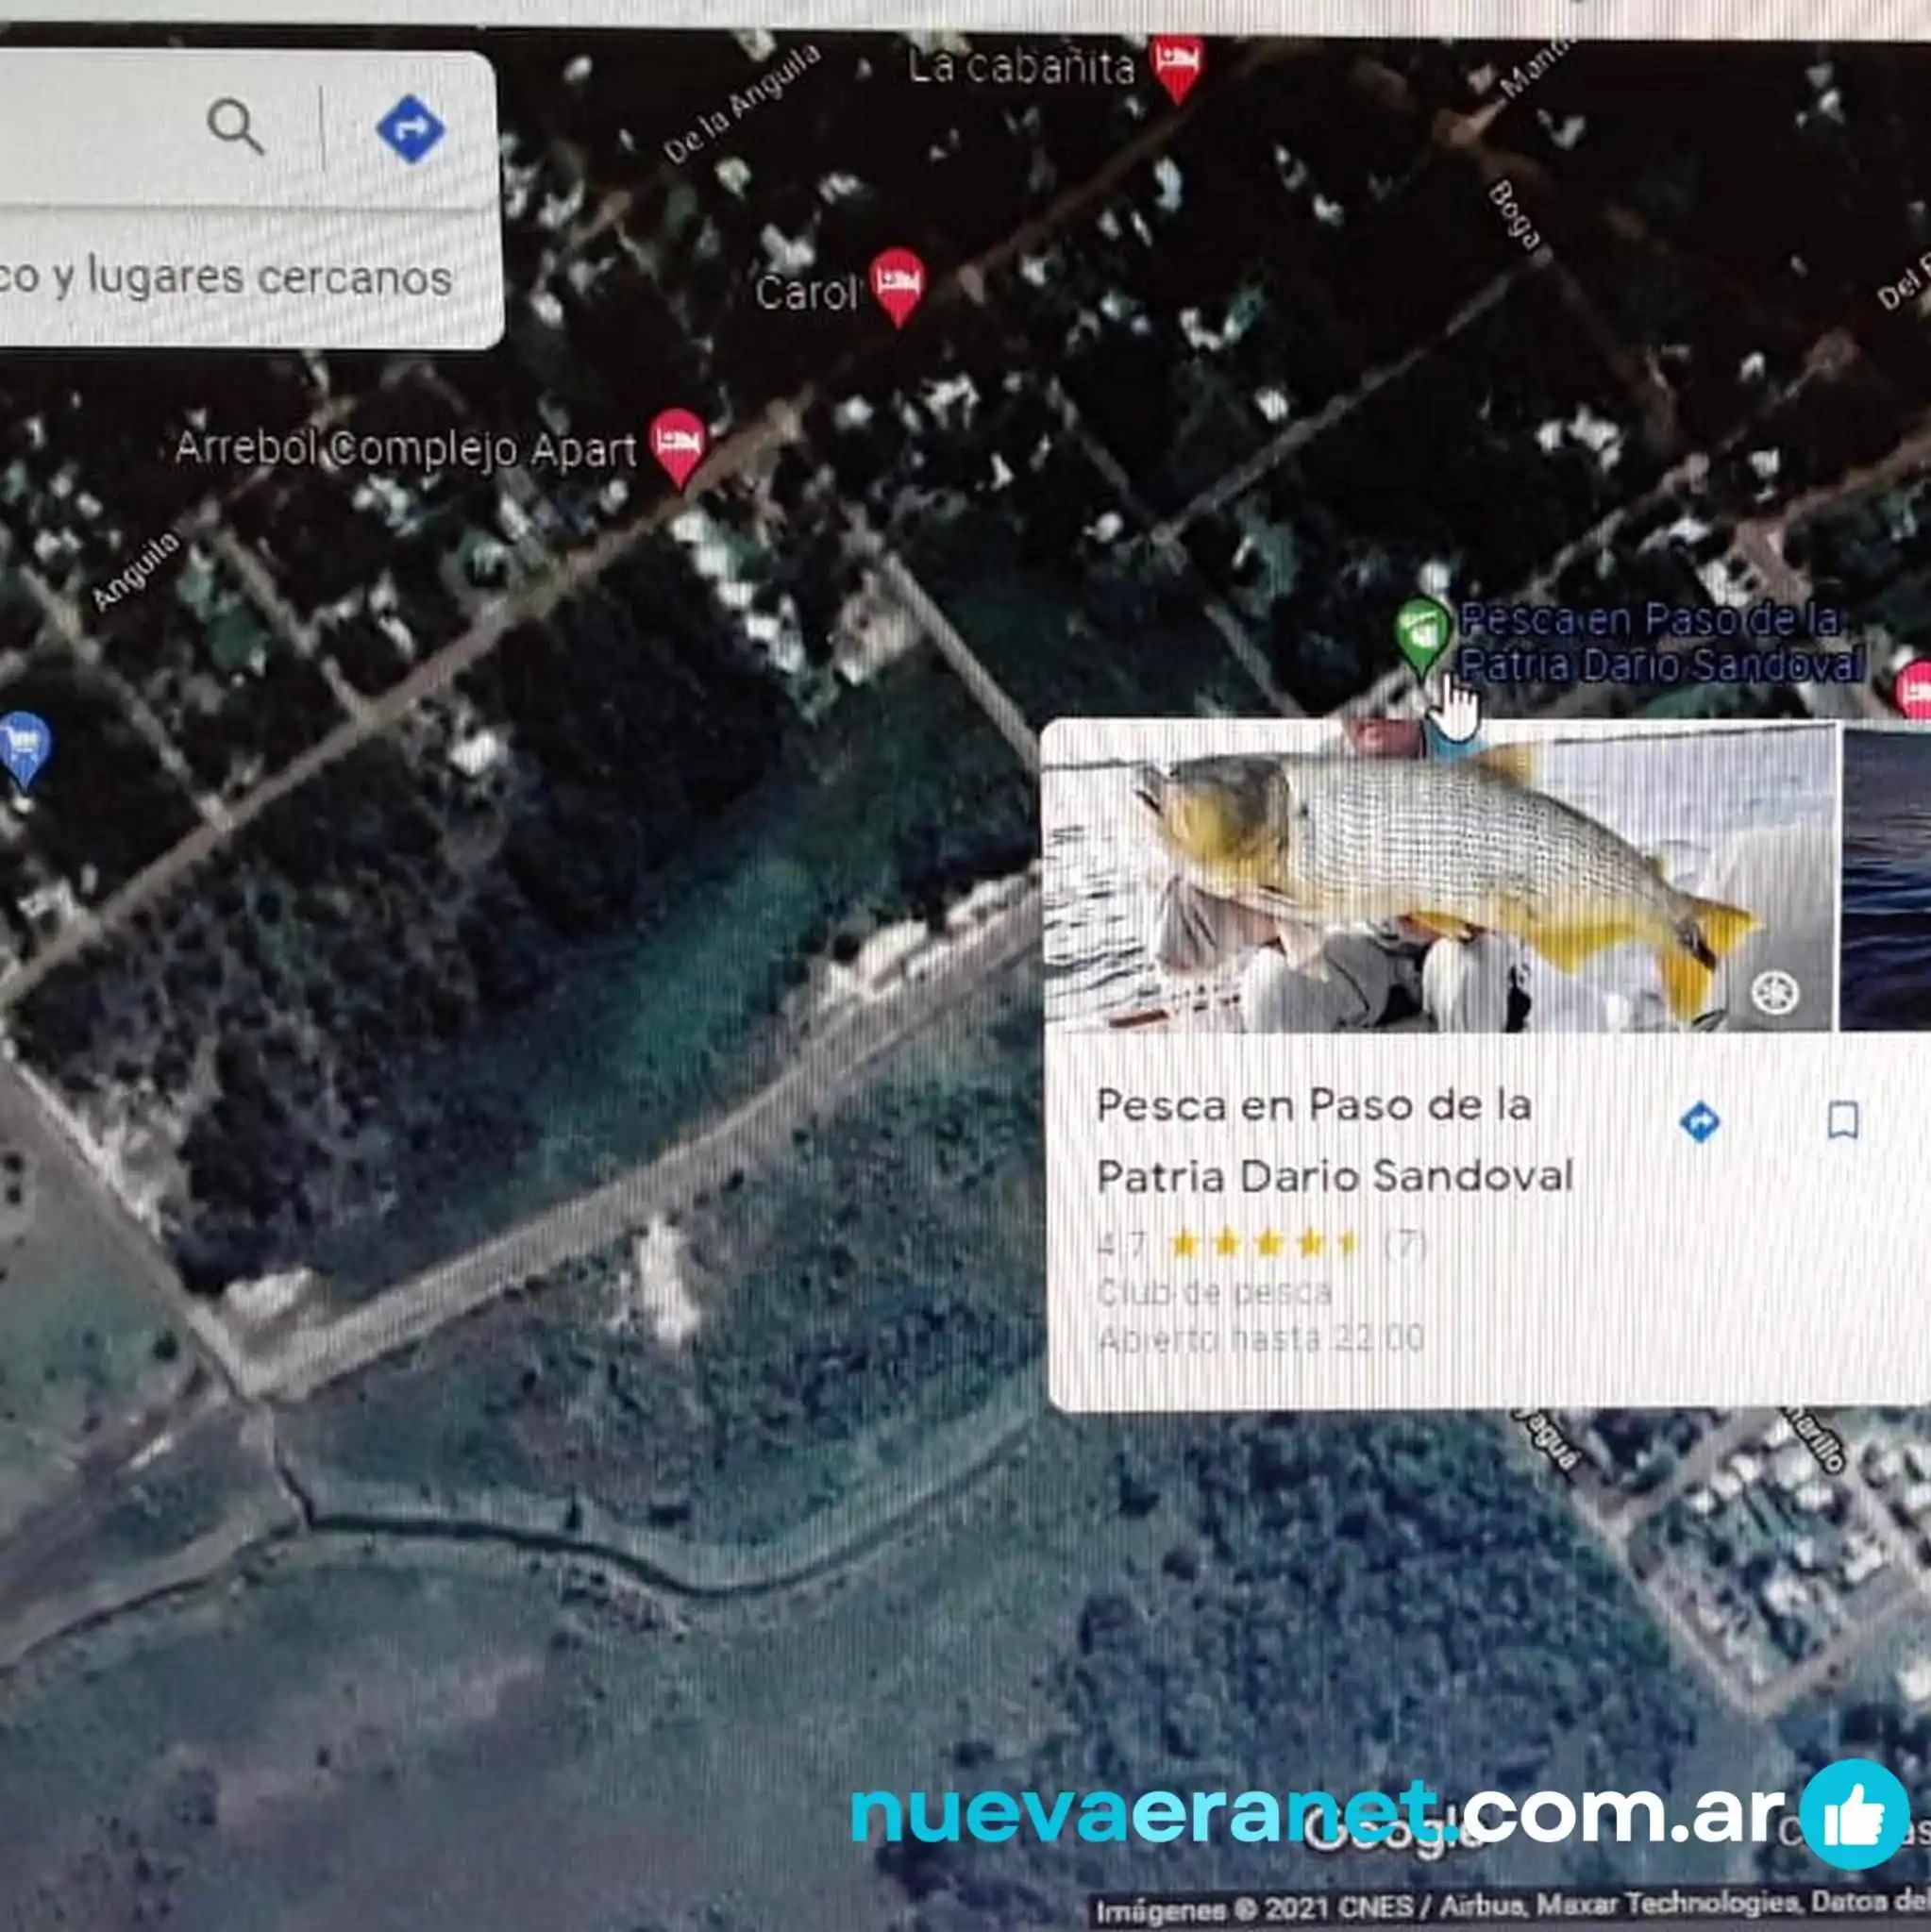The image size is (1931, 1932).
Task: Click the review count (7)
Action: [1405, 1244]
